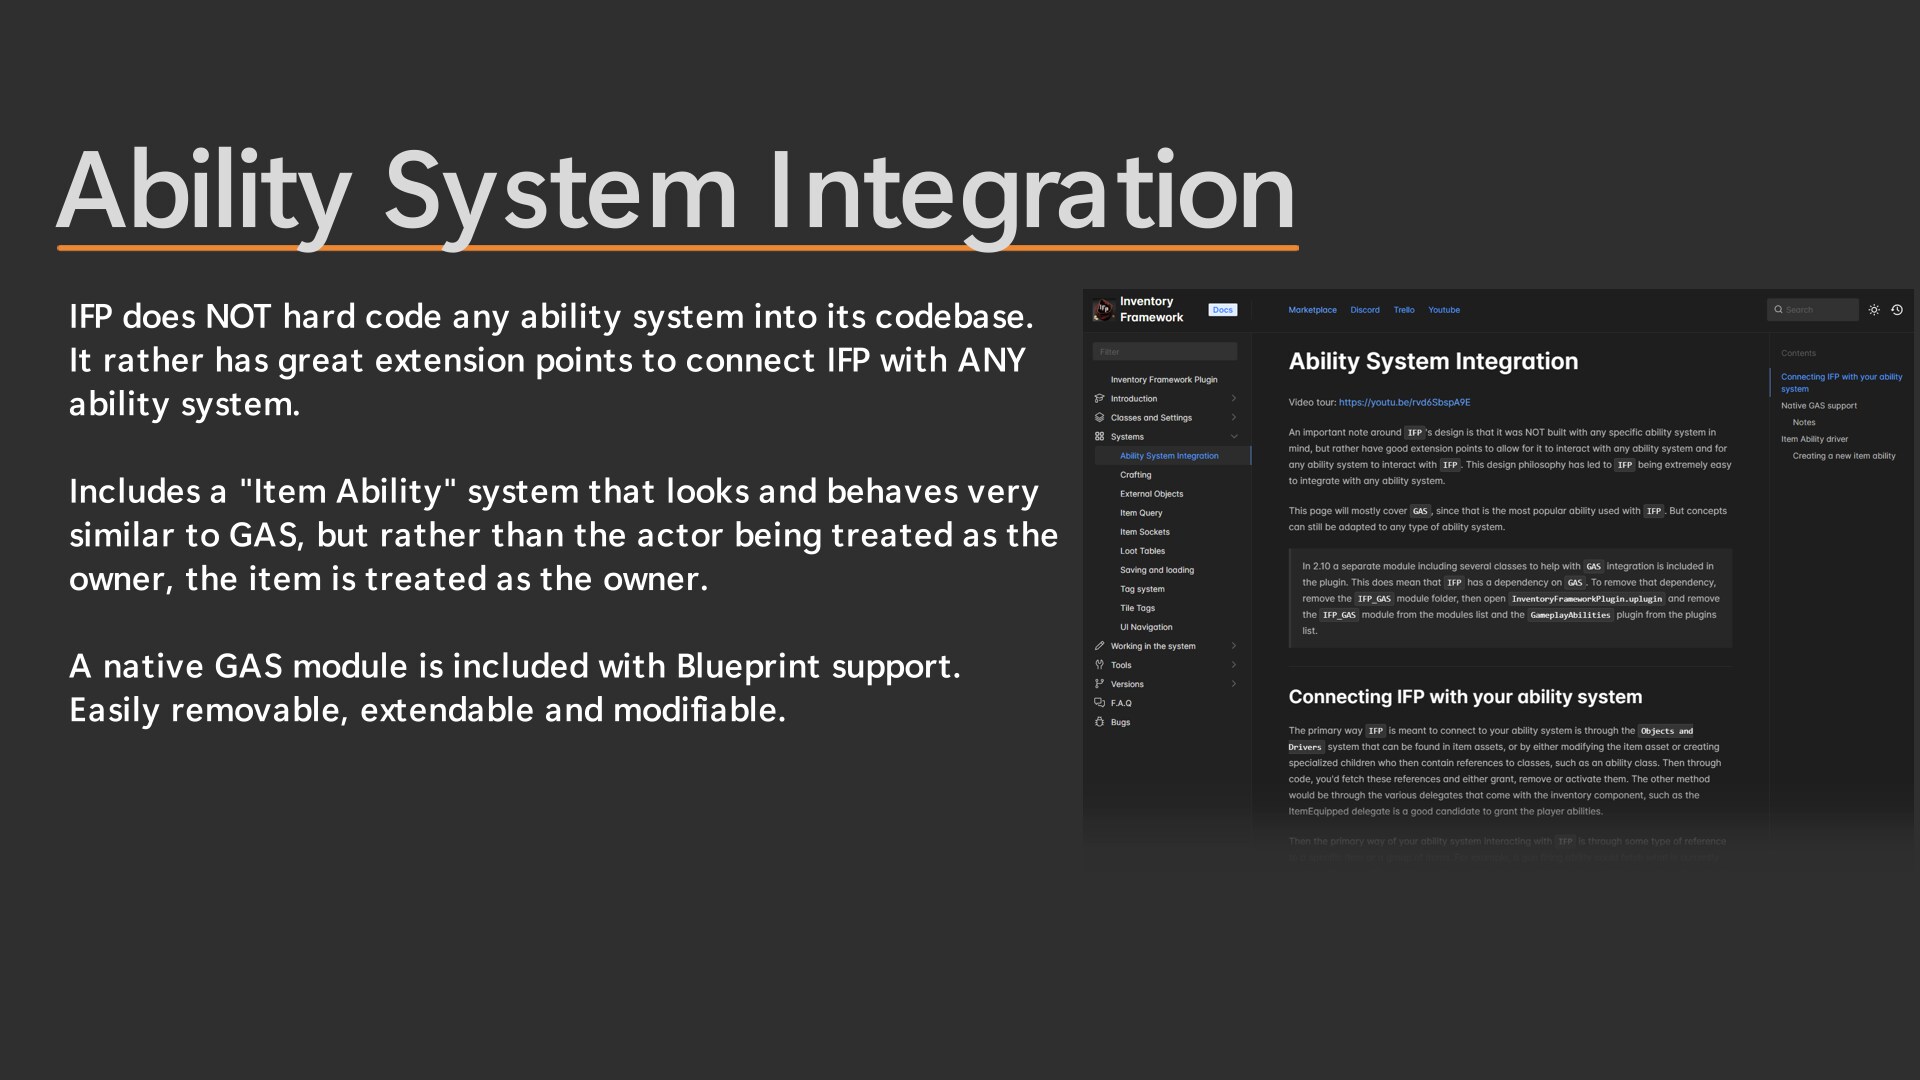Expand the Tools section chevron

click(x=1234, y=665)
